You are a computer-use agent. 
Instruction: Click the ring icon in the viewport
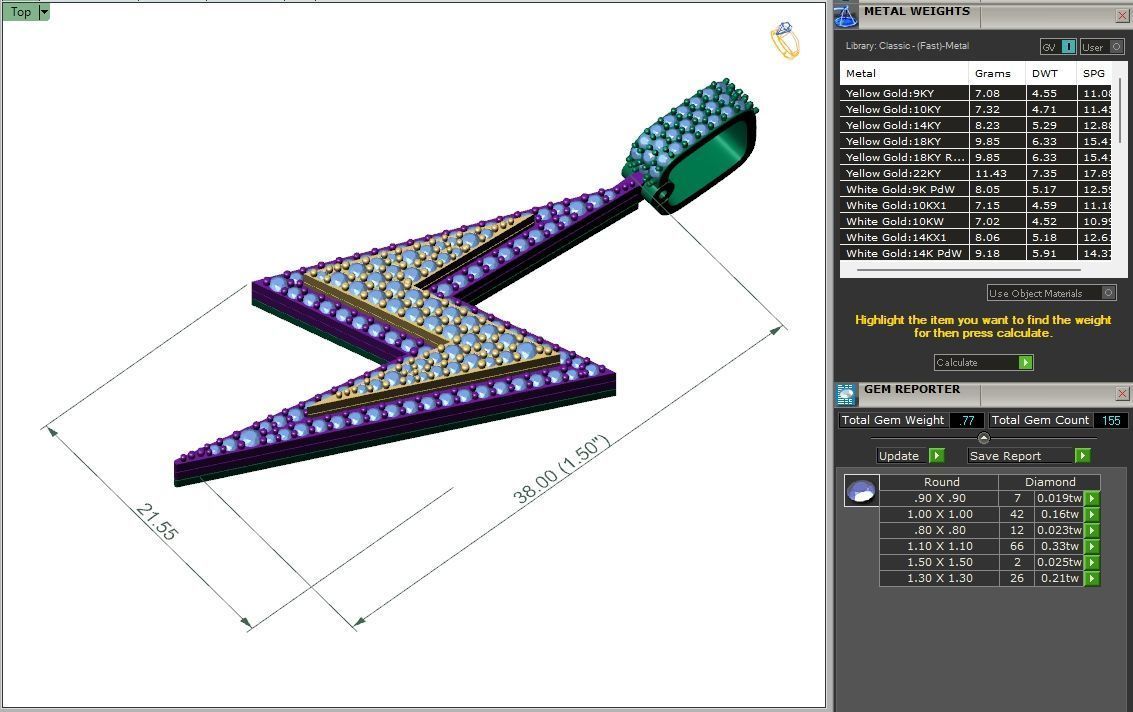785,40
